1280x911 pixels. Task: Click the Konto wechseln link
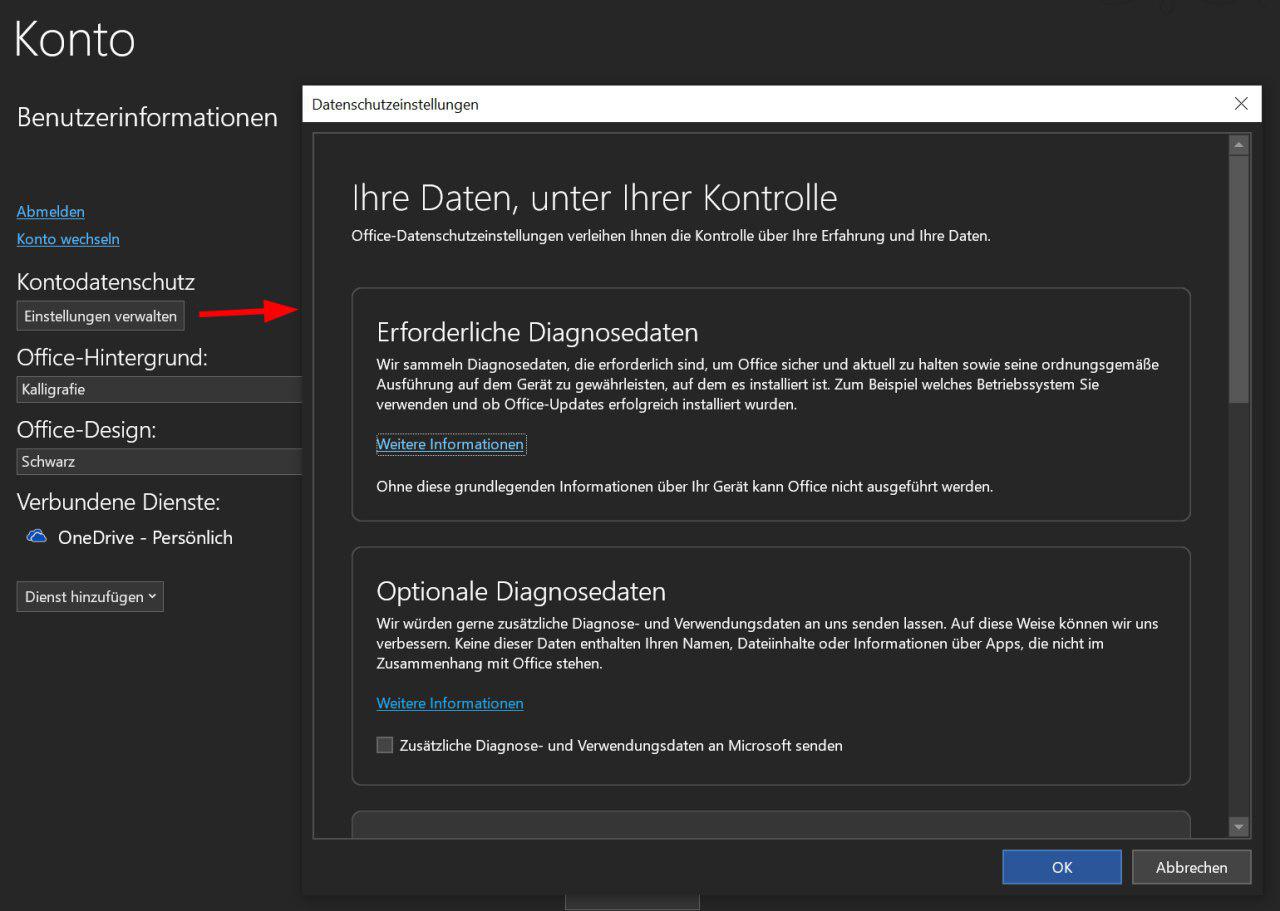pos(68,239)
